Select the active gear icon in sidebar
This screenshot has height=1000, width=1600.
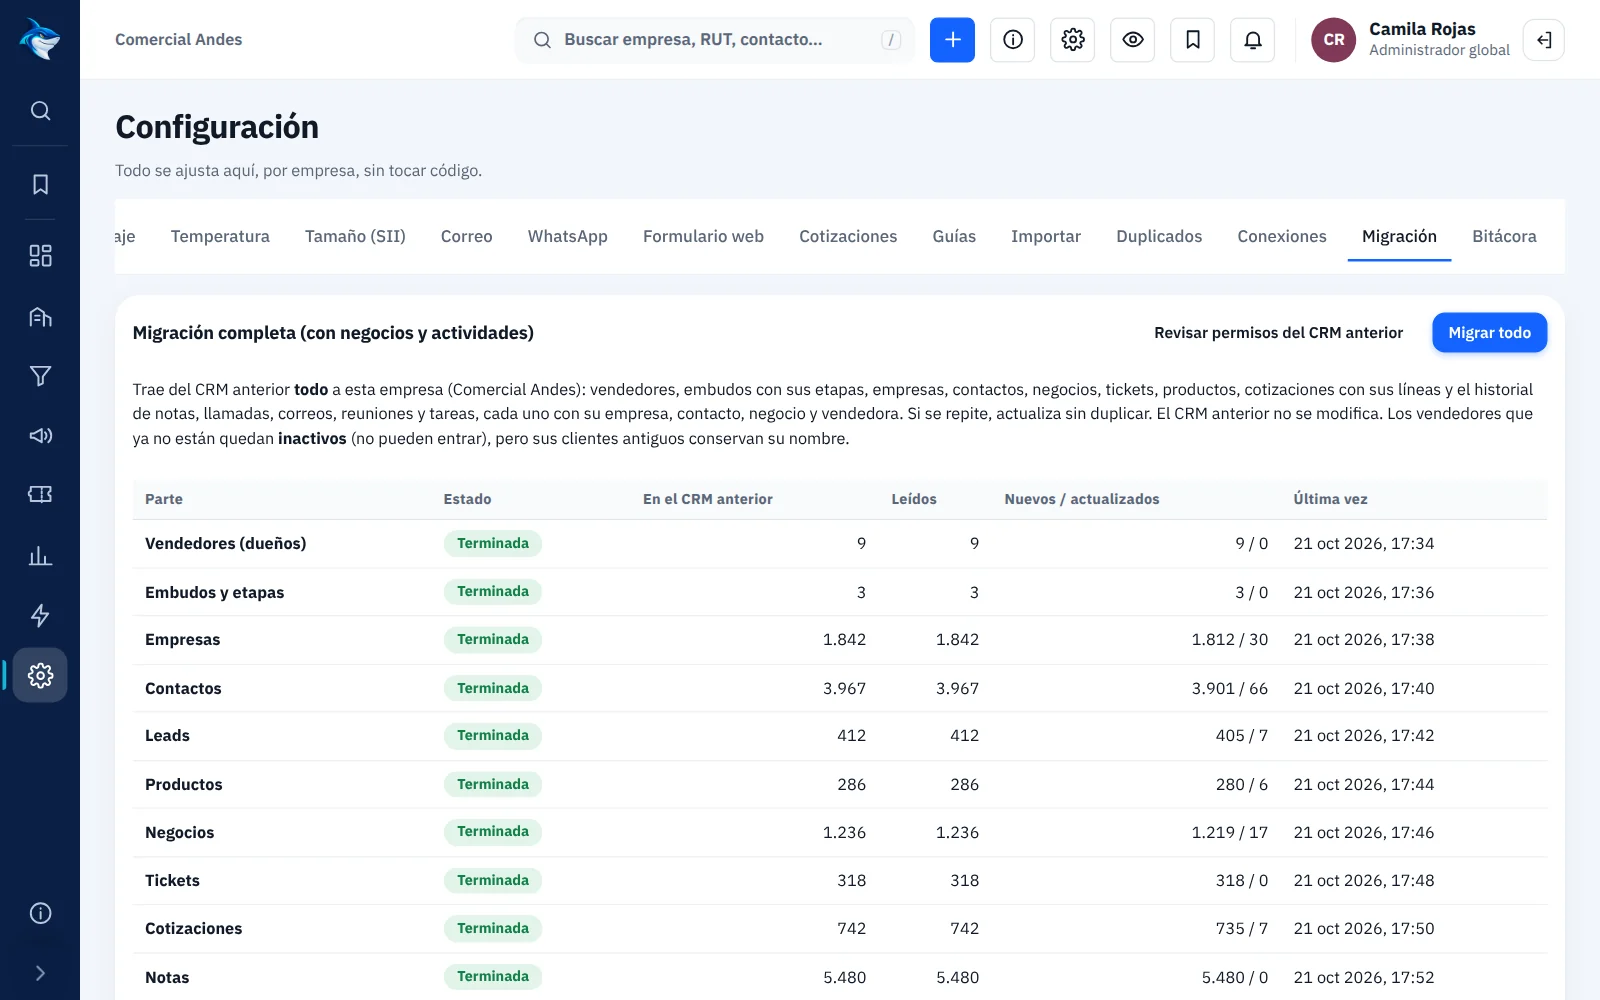click(40, 675)
